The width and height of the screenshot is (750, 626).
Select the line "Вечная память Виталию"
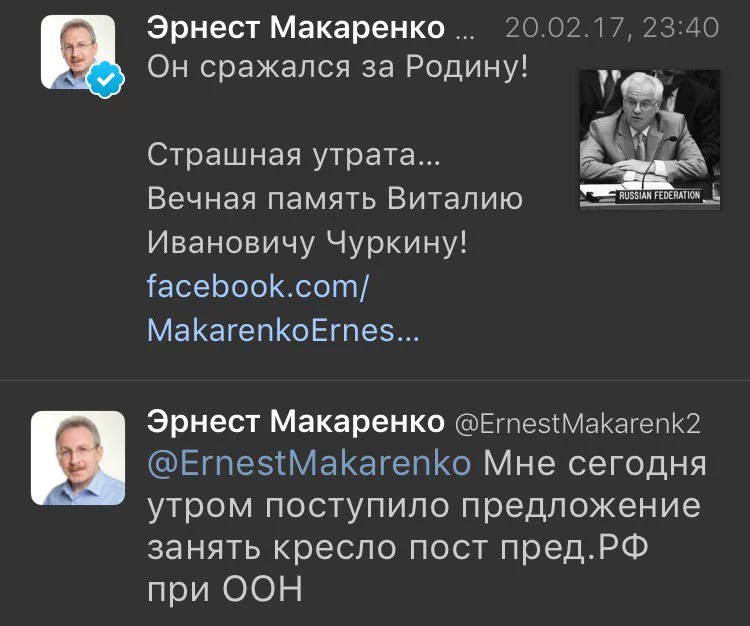pyautogui.click(x=334, y=199)
